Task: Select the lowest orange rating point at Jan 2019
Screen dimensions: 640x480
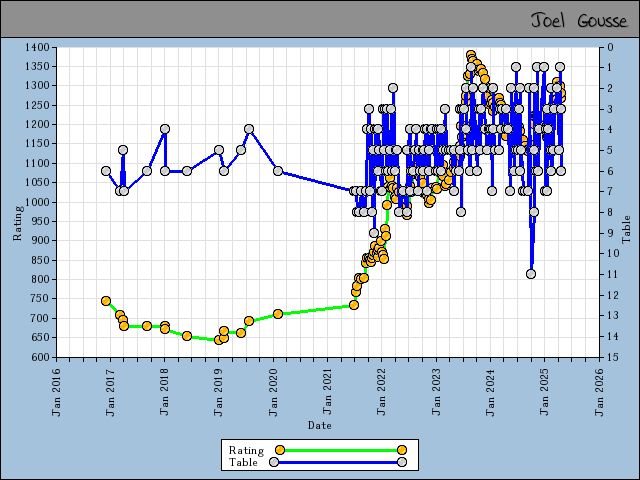Action: [x=219, y=340]
